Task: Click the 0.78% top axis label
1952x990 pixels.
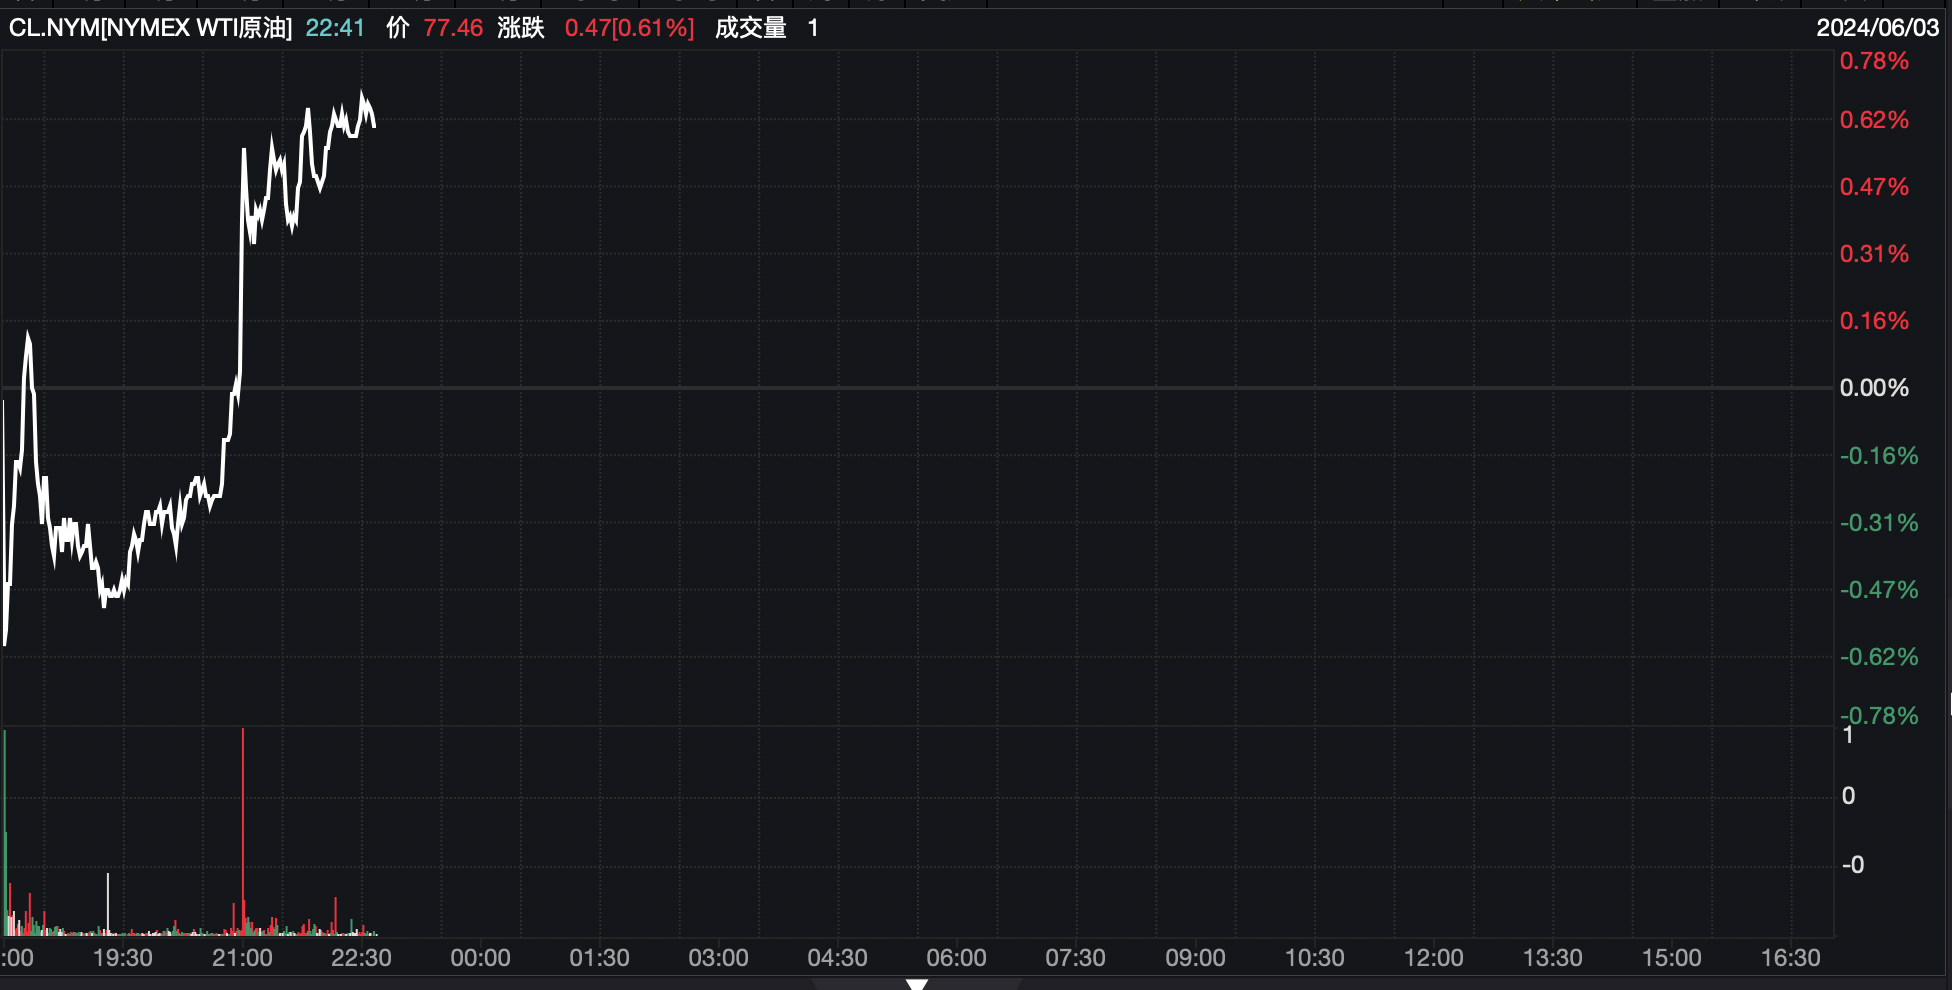Action: [1873, 61]
